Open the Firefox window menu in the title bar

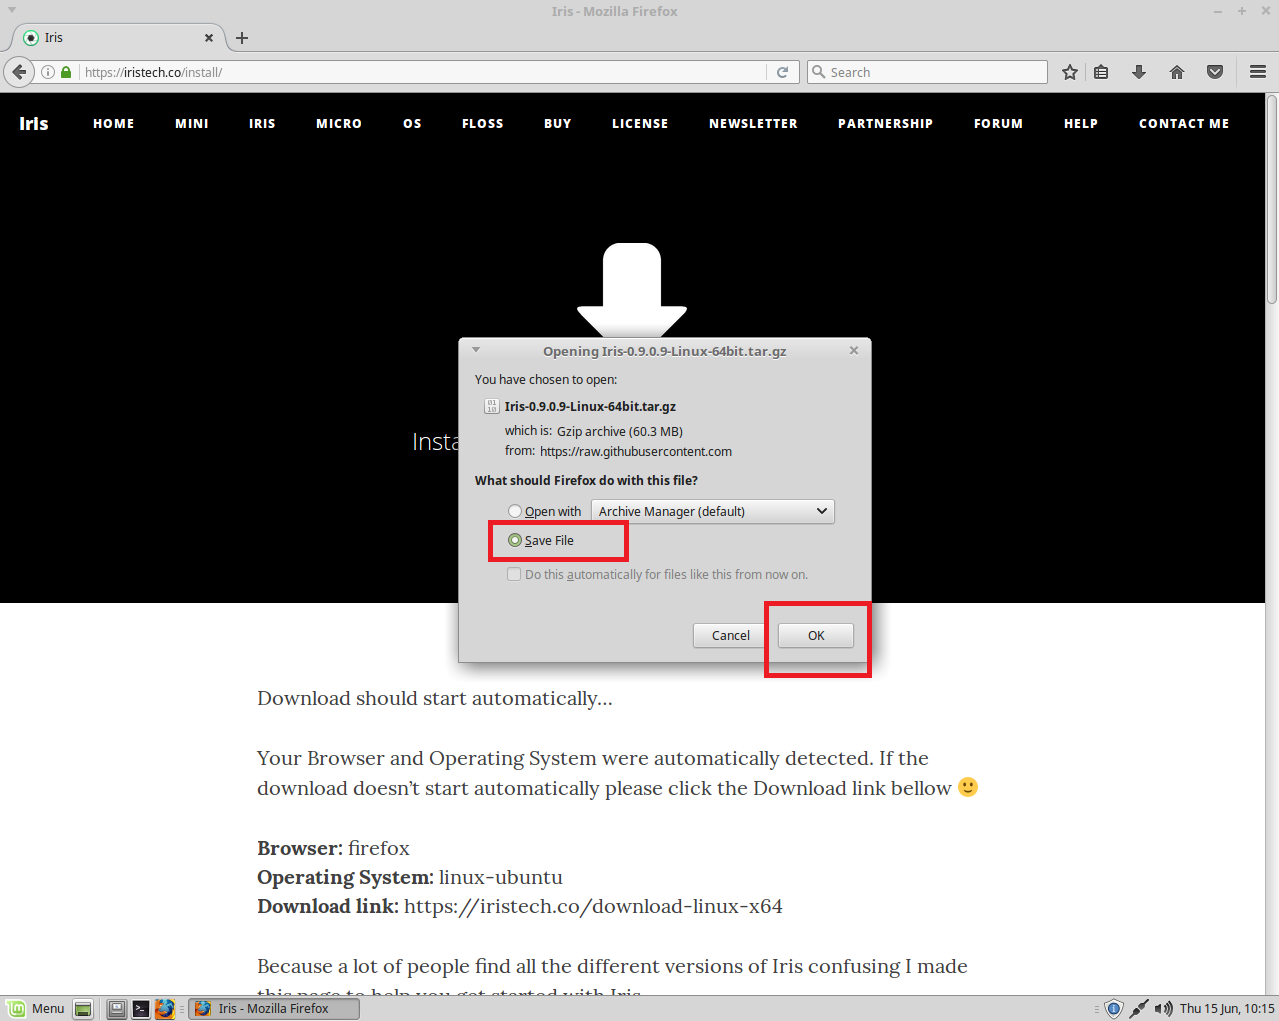coord(12,10)
